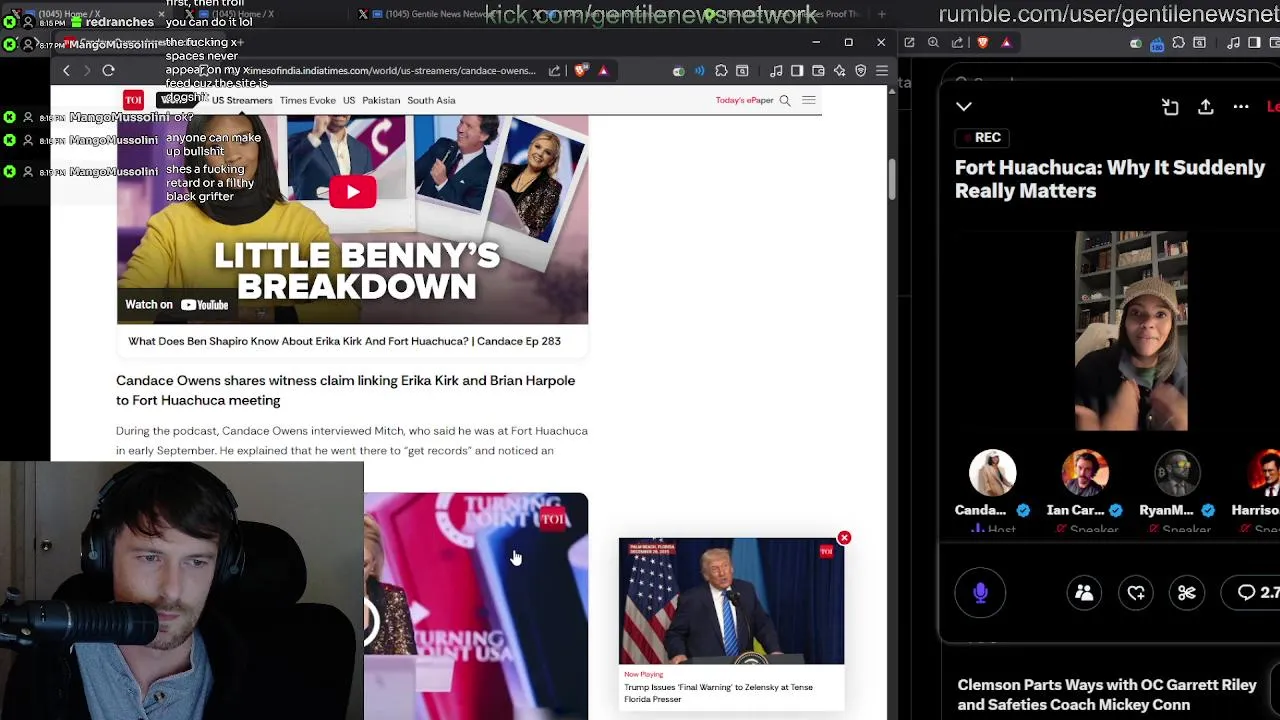Click the blue 180 extension badge icon
Screen dimensions: 1280x720
(x=1157, y=44)
